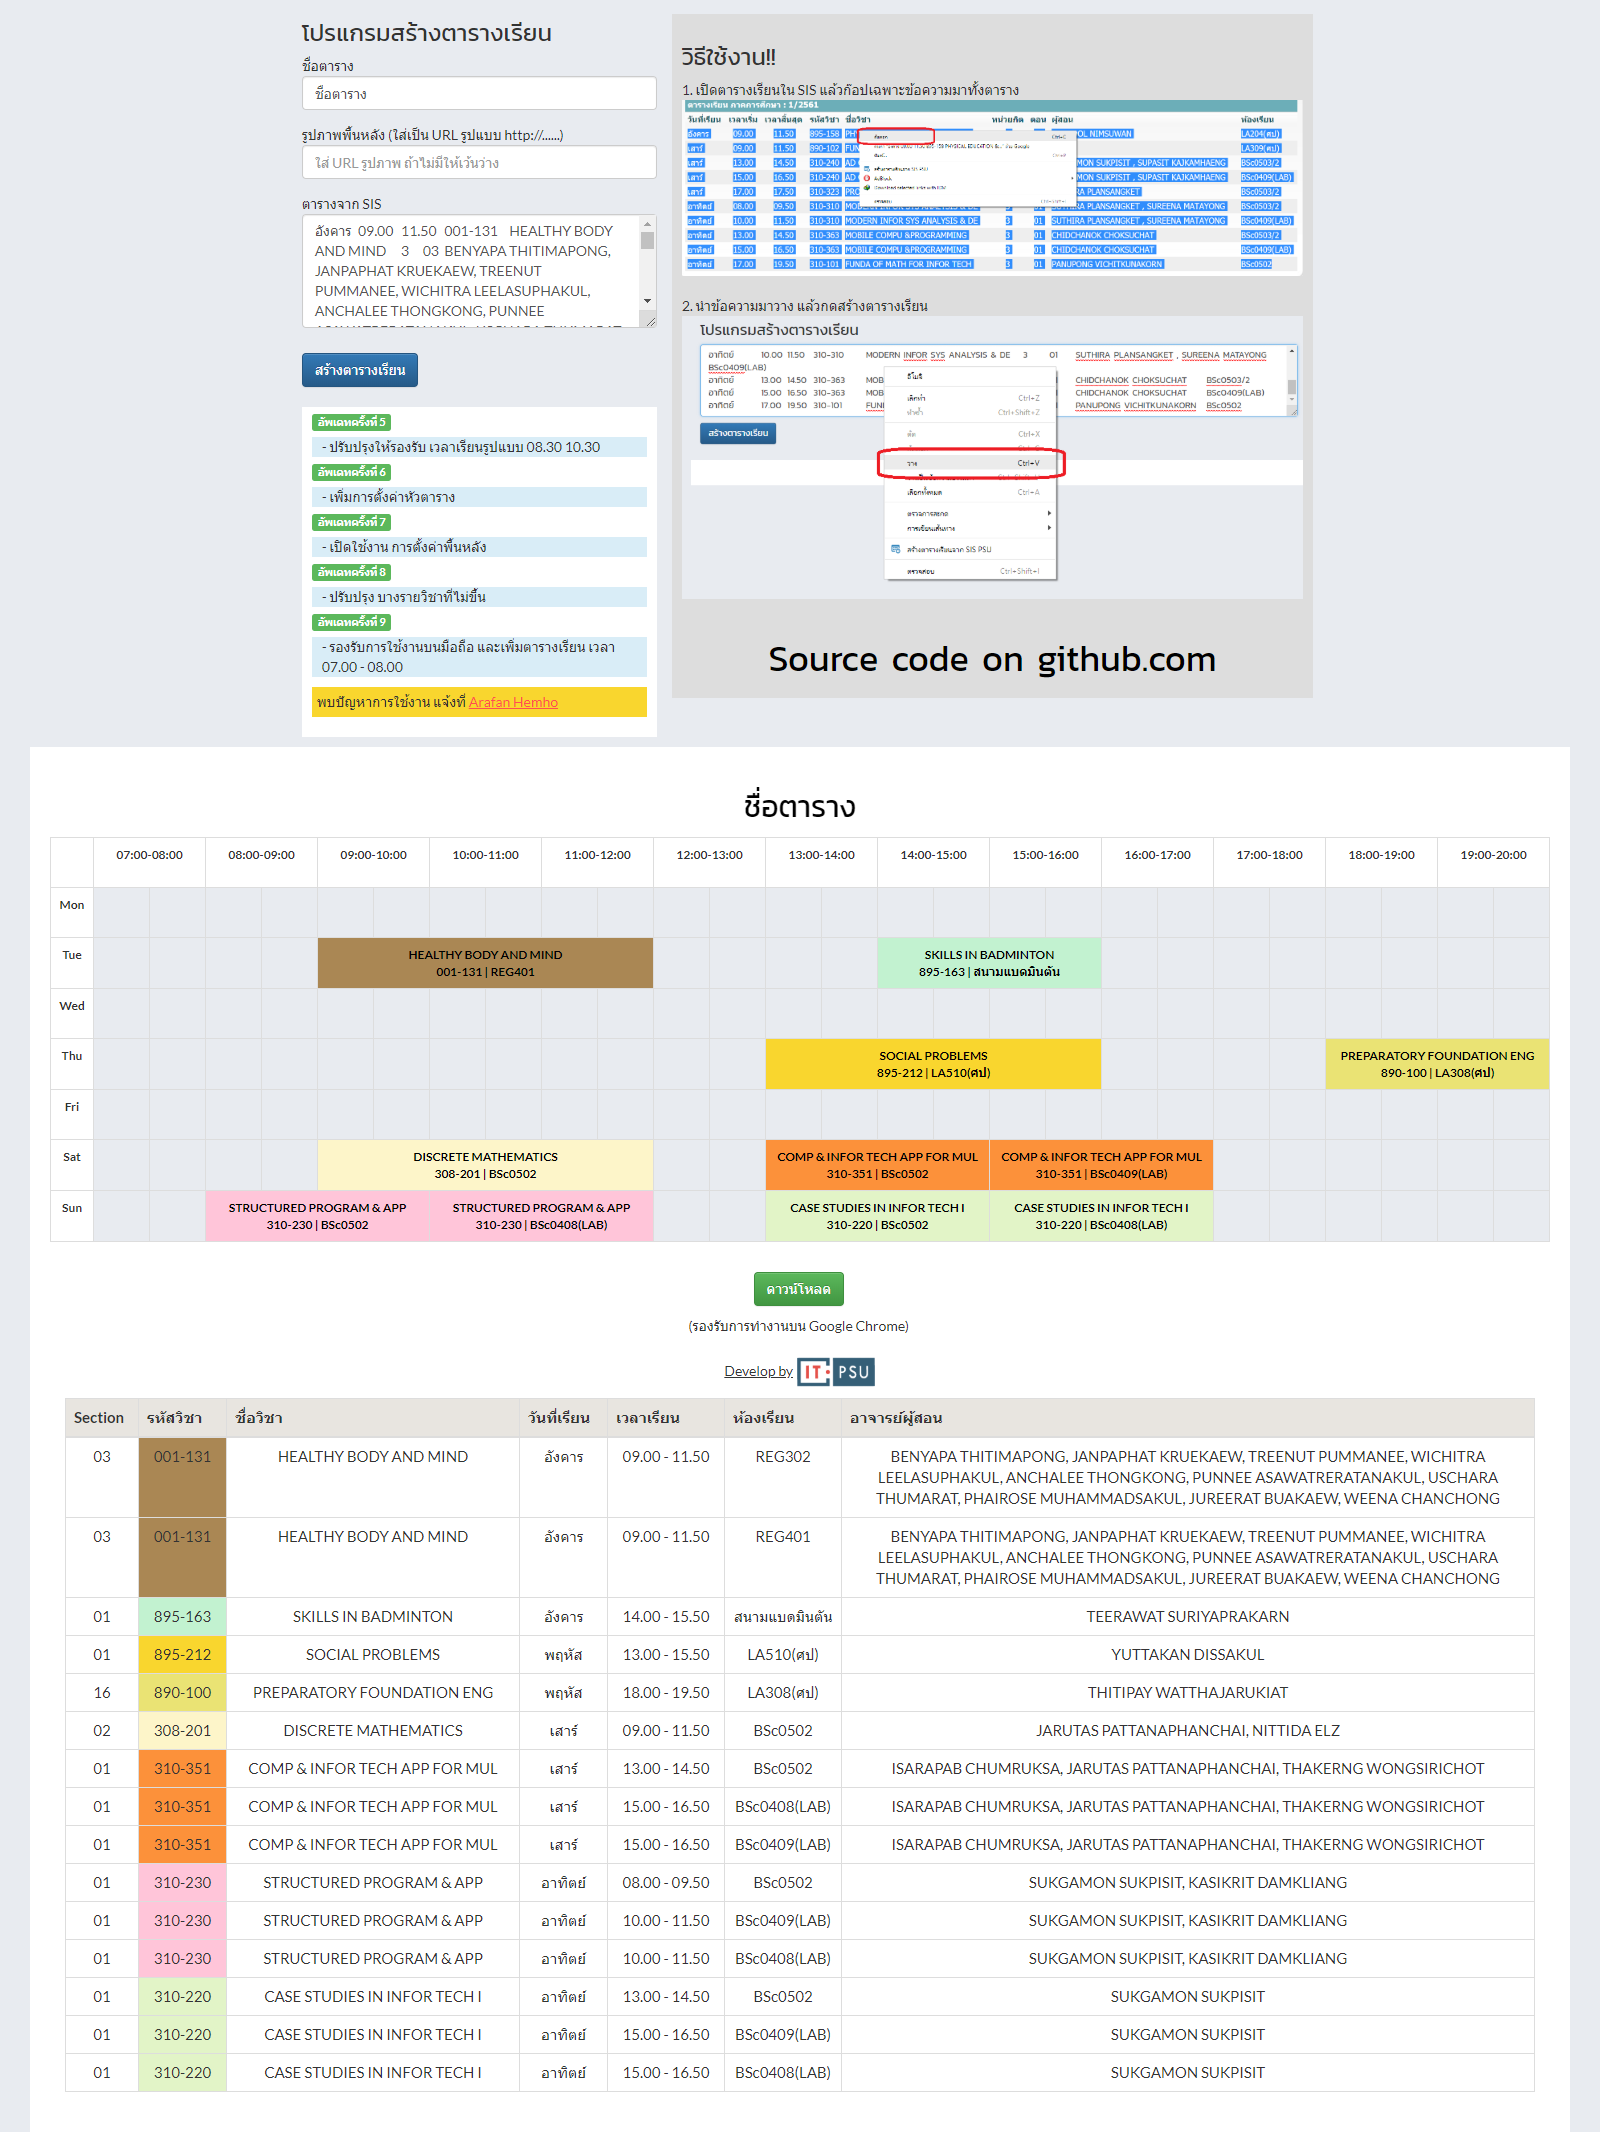Select PREPARATORY FOUNDATION ENG timetable block
This screenshot has height=2132, width=1600.
[1437, 1064]
